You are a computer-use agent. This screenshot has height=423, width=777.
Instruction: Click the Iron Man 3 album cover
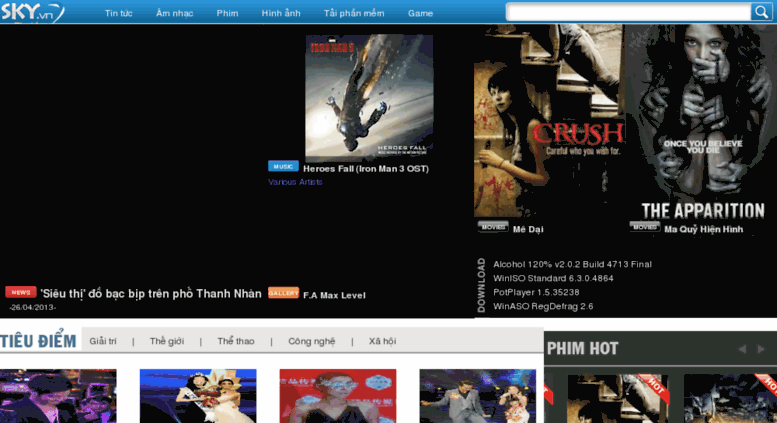(369, 98)
